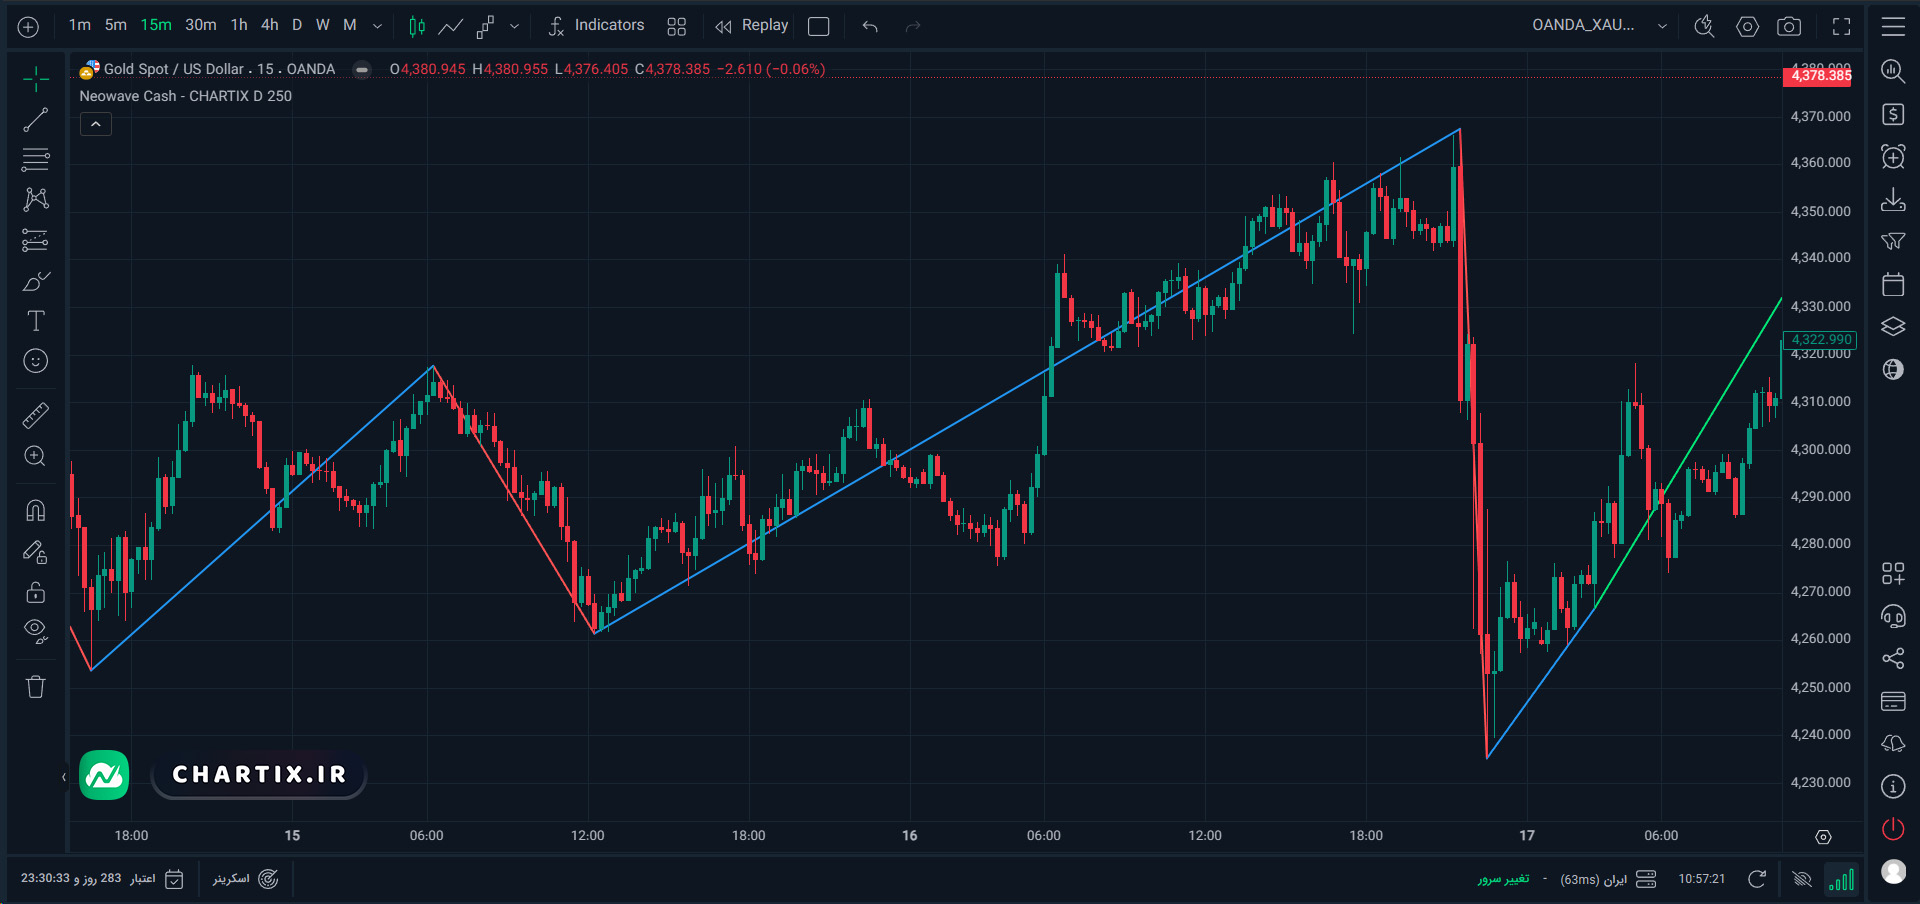1920x904 pixels.
Task: Hide all drawings using eye icon
Action: click(x=36, y=631)
